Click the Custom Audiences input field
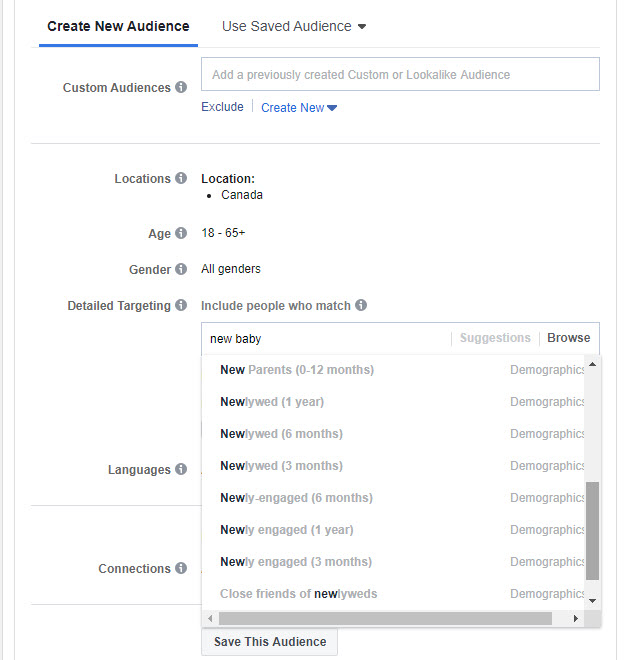Viewport: 625px width, 660px height. tap(400, 75)
